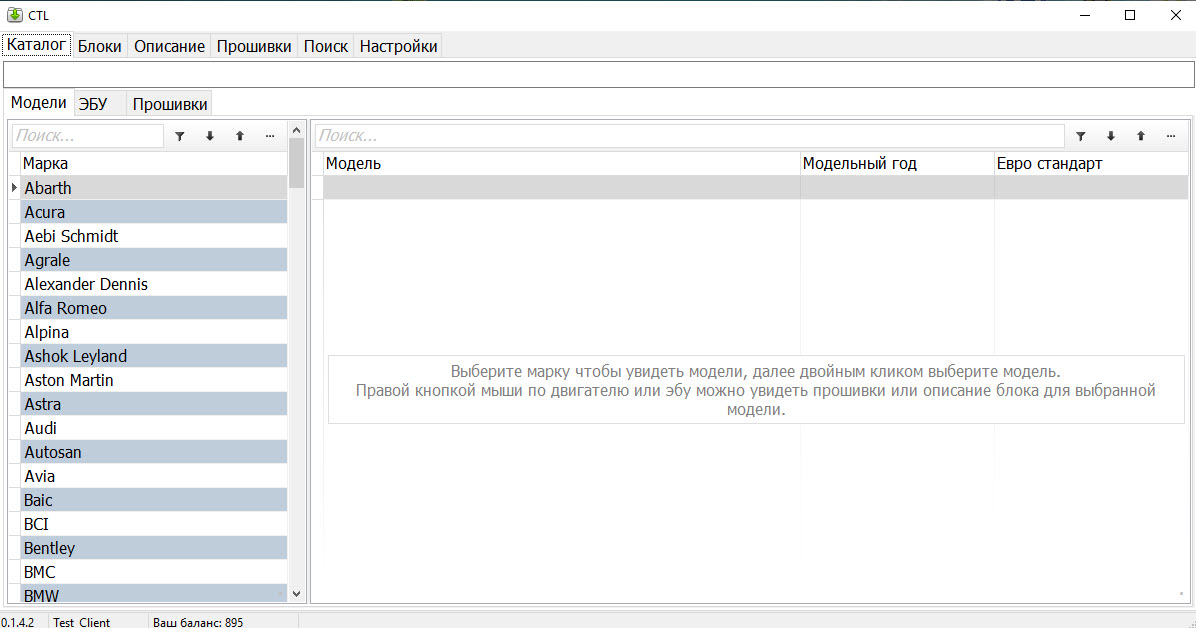Viewport: 1196px width, 628px height.
Task: Click the down arrow icon above the Марка list
Action: (210, 136)
